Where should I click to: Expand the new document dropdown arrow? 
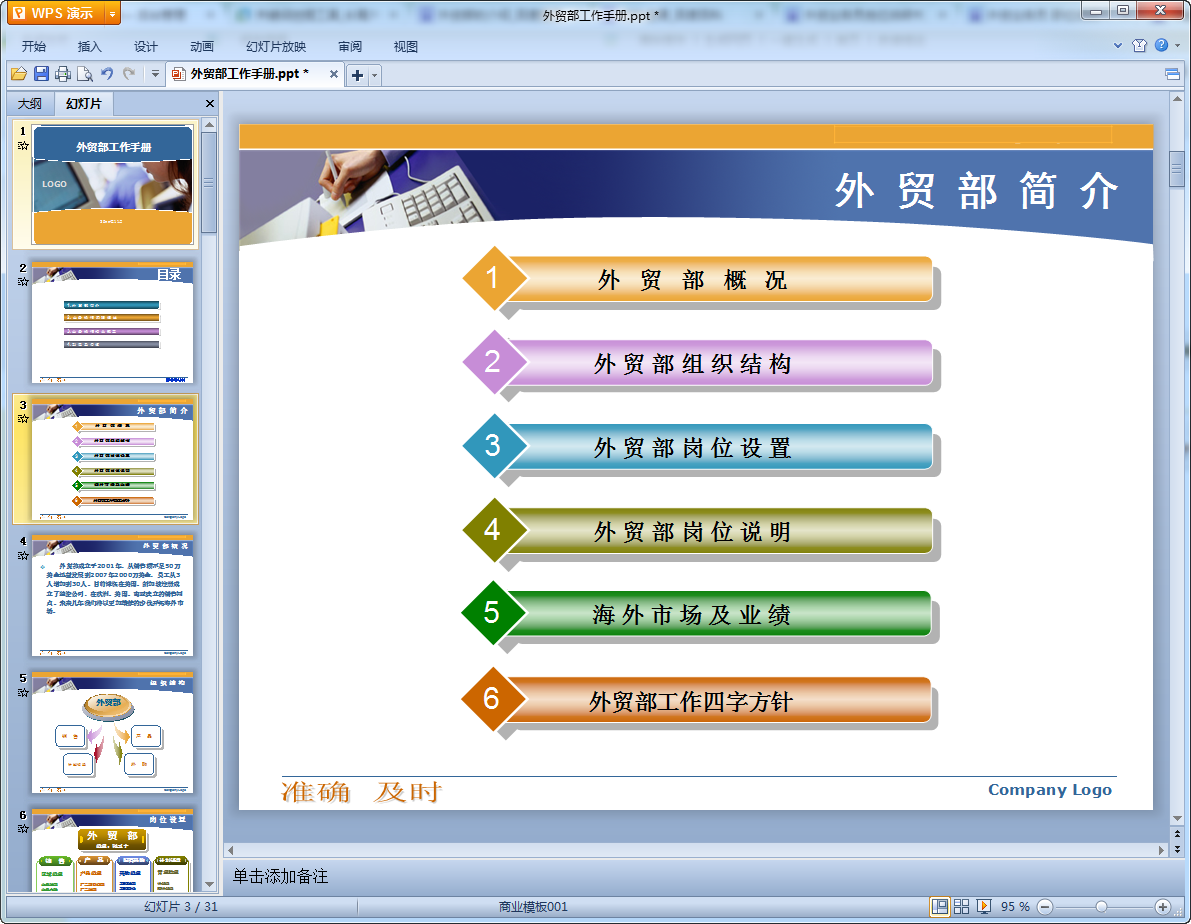click(x=374, y=74)
